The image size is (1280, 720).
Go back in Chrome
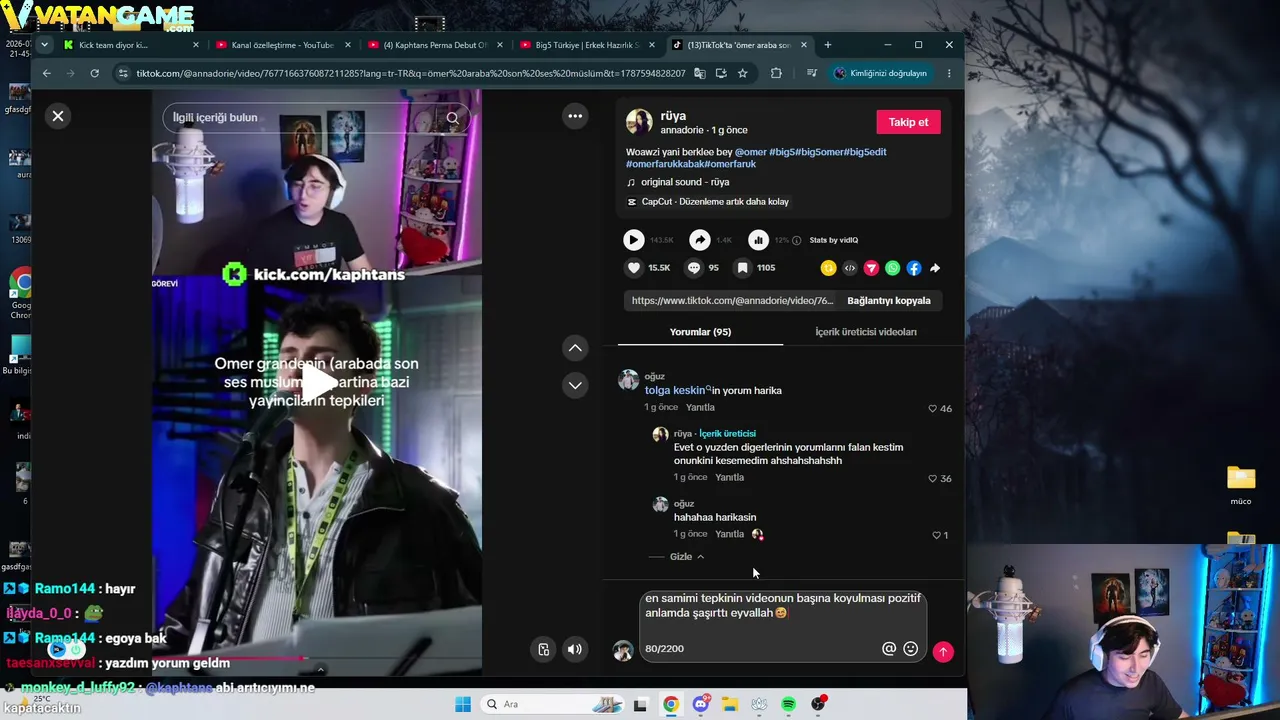[46, 73]
